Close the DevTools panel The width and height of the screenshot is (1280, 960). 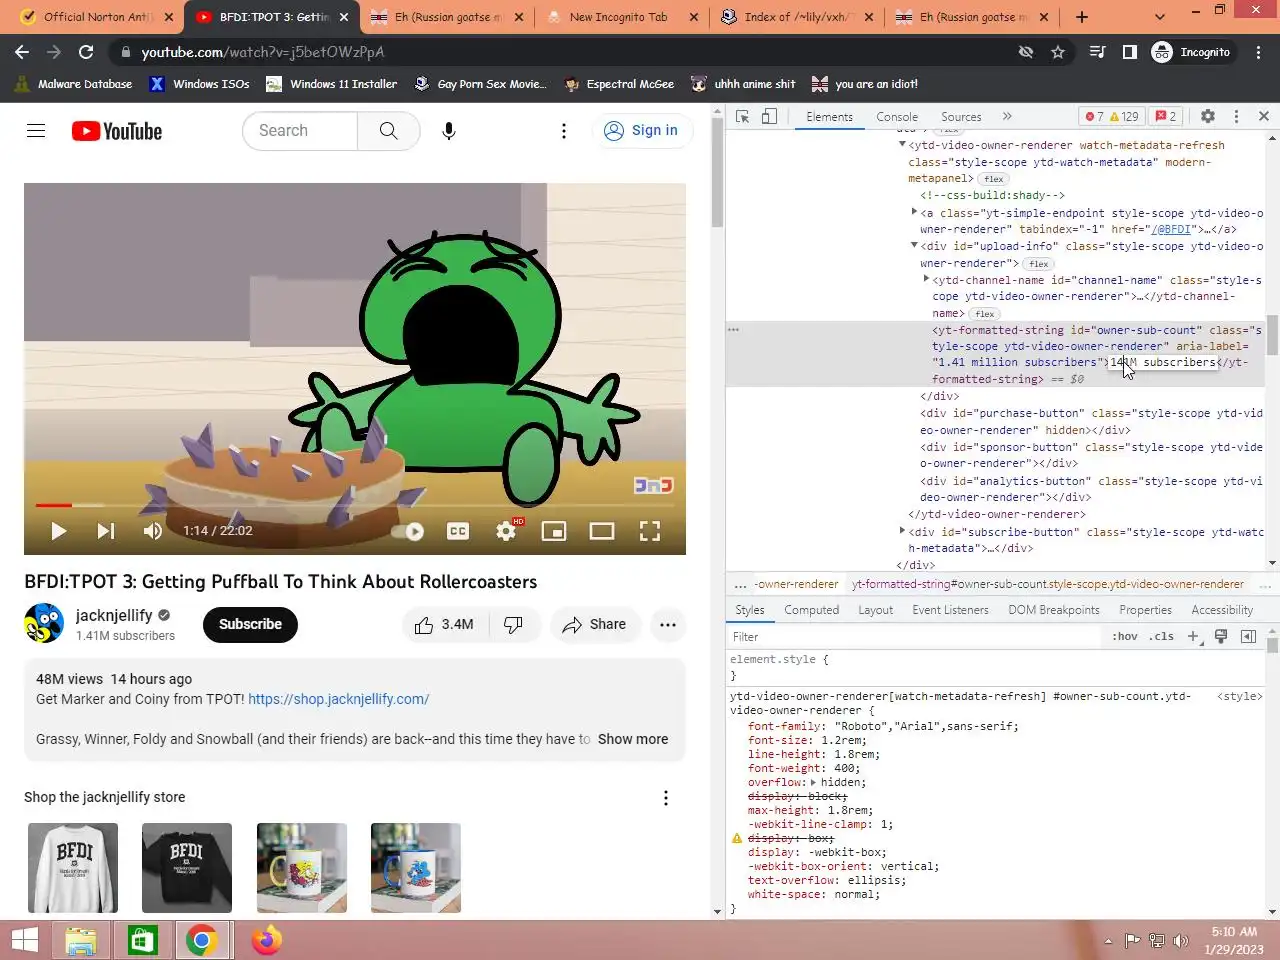1264,116
